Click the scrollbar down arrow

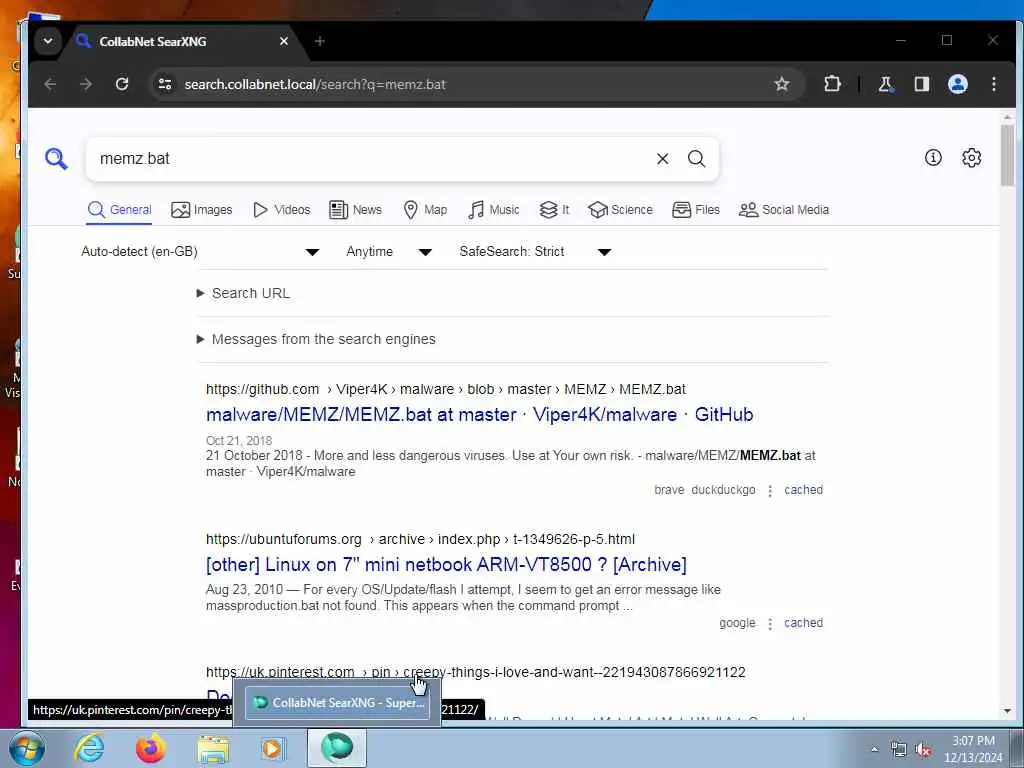coord(1007,711)
